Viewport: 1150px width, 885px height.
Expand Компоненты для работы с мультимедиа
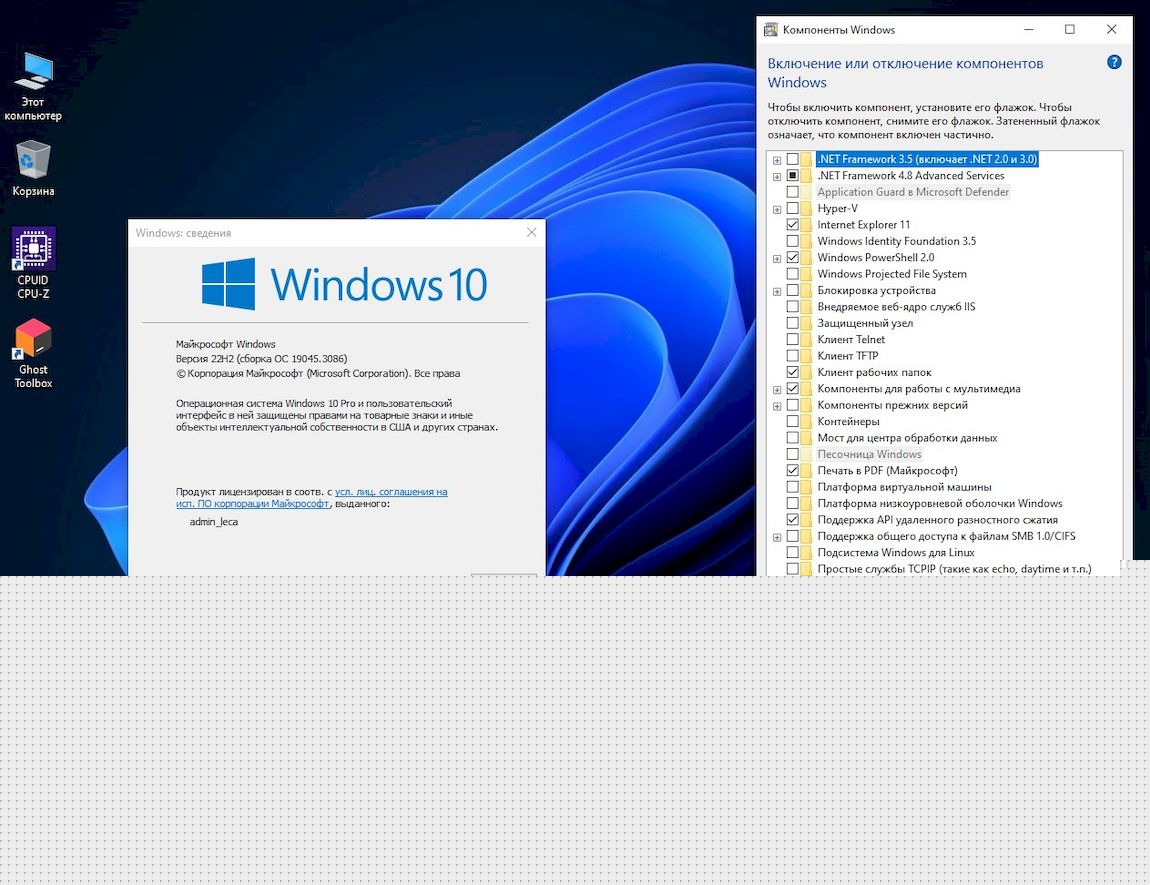[777, 389]
